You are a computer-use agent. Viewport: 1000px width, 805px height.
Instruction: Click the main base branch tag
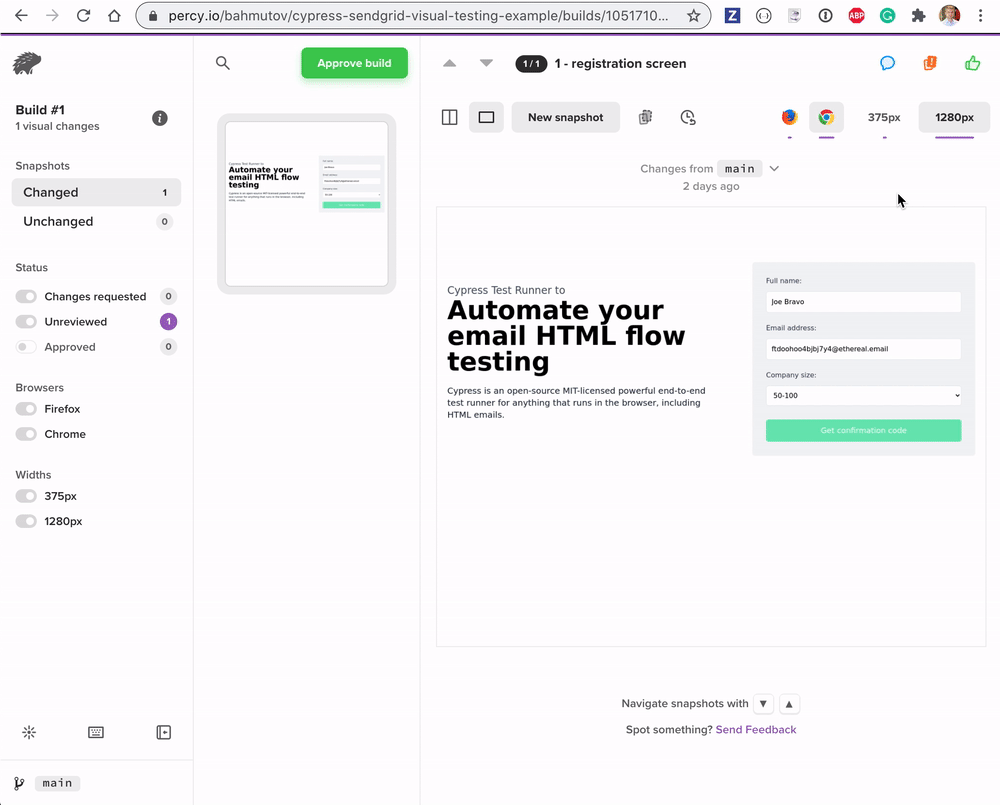coord(740,168)
